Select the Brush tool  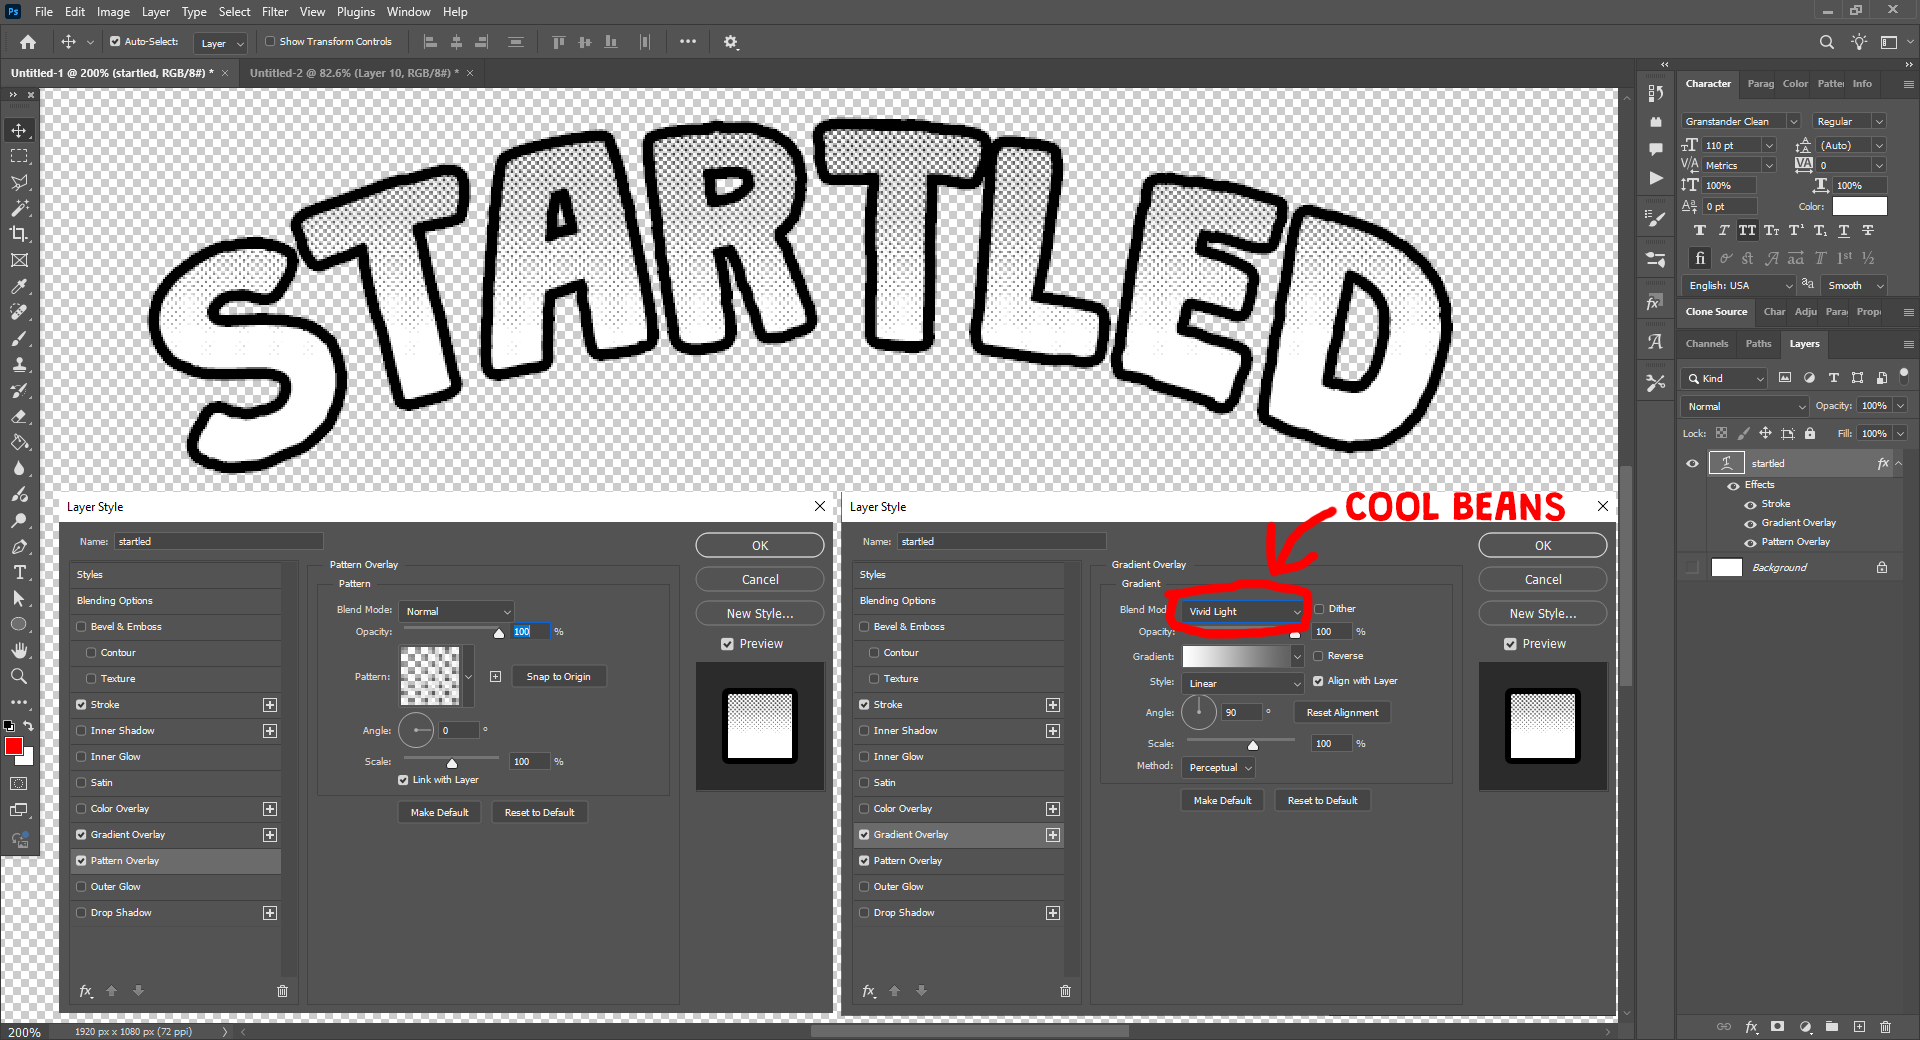point(19,338)
